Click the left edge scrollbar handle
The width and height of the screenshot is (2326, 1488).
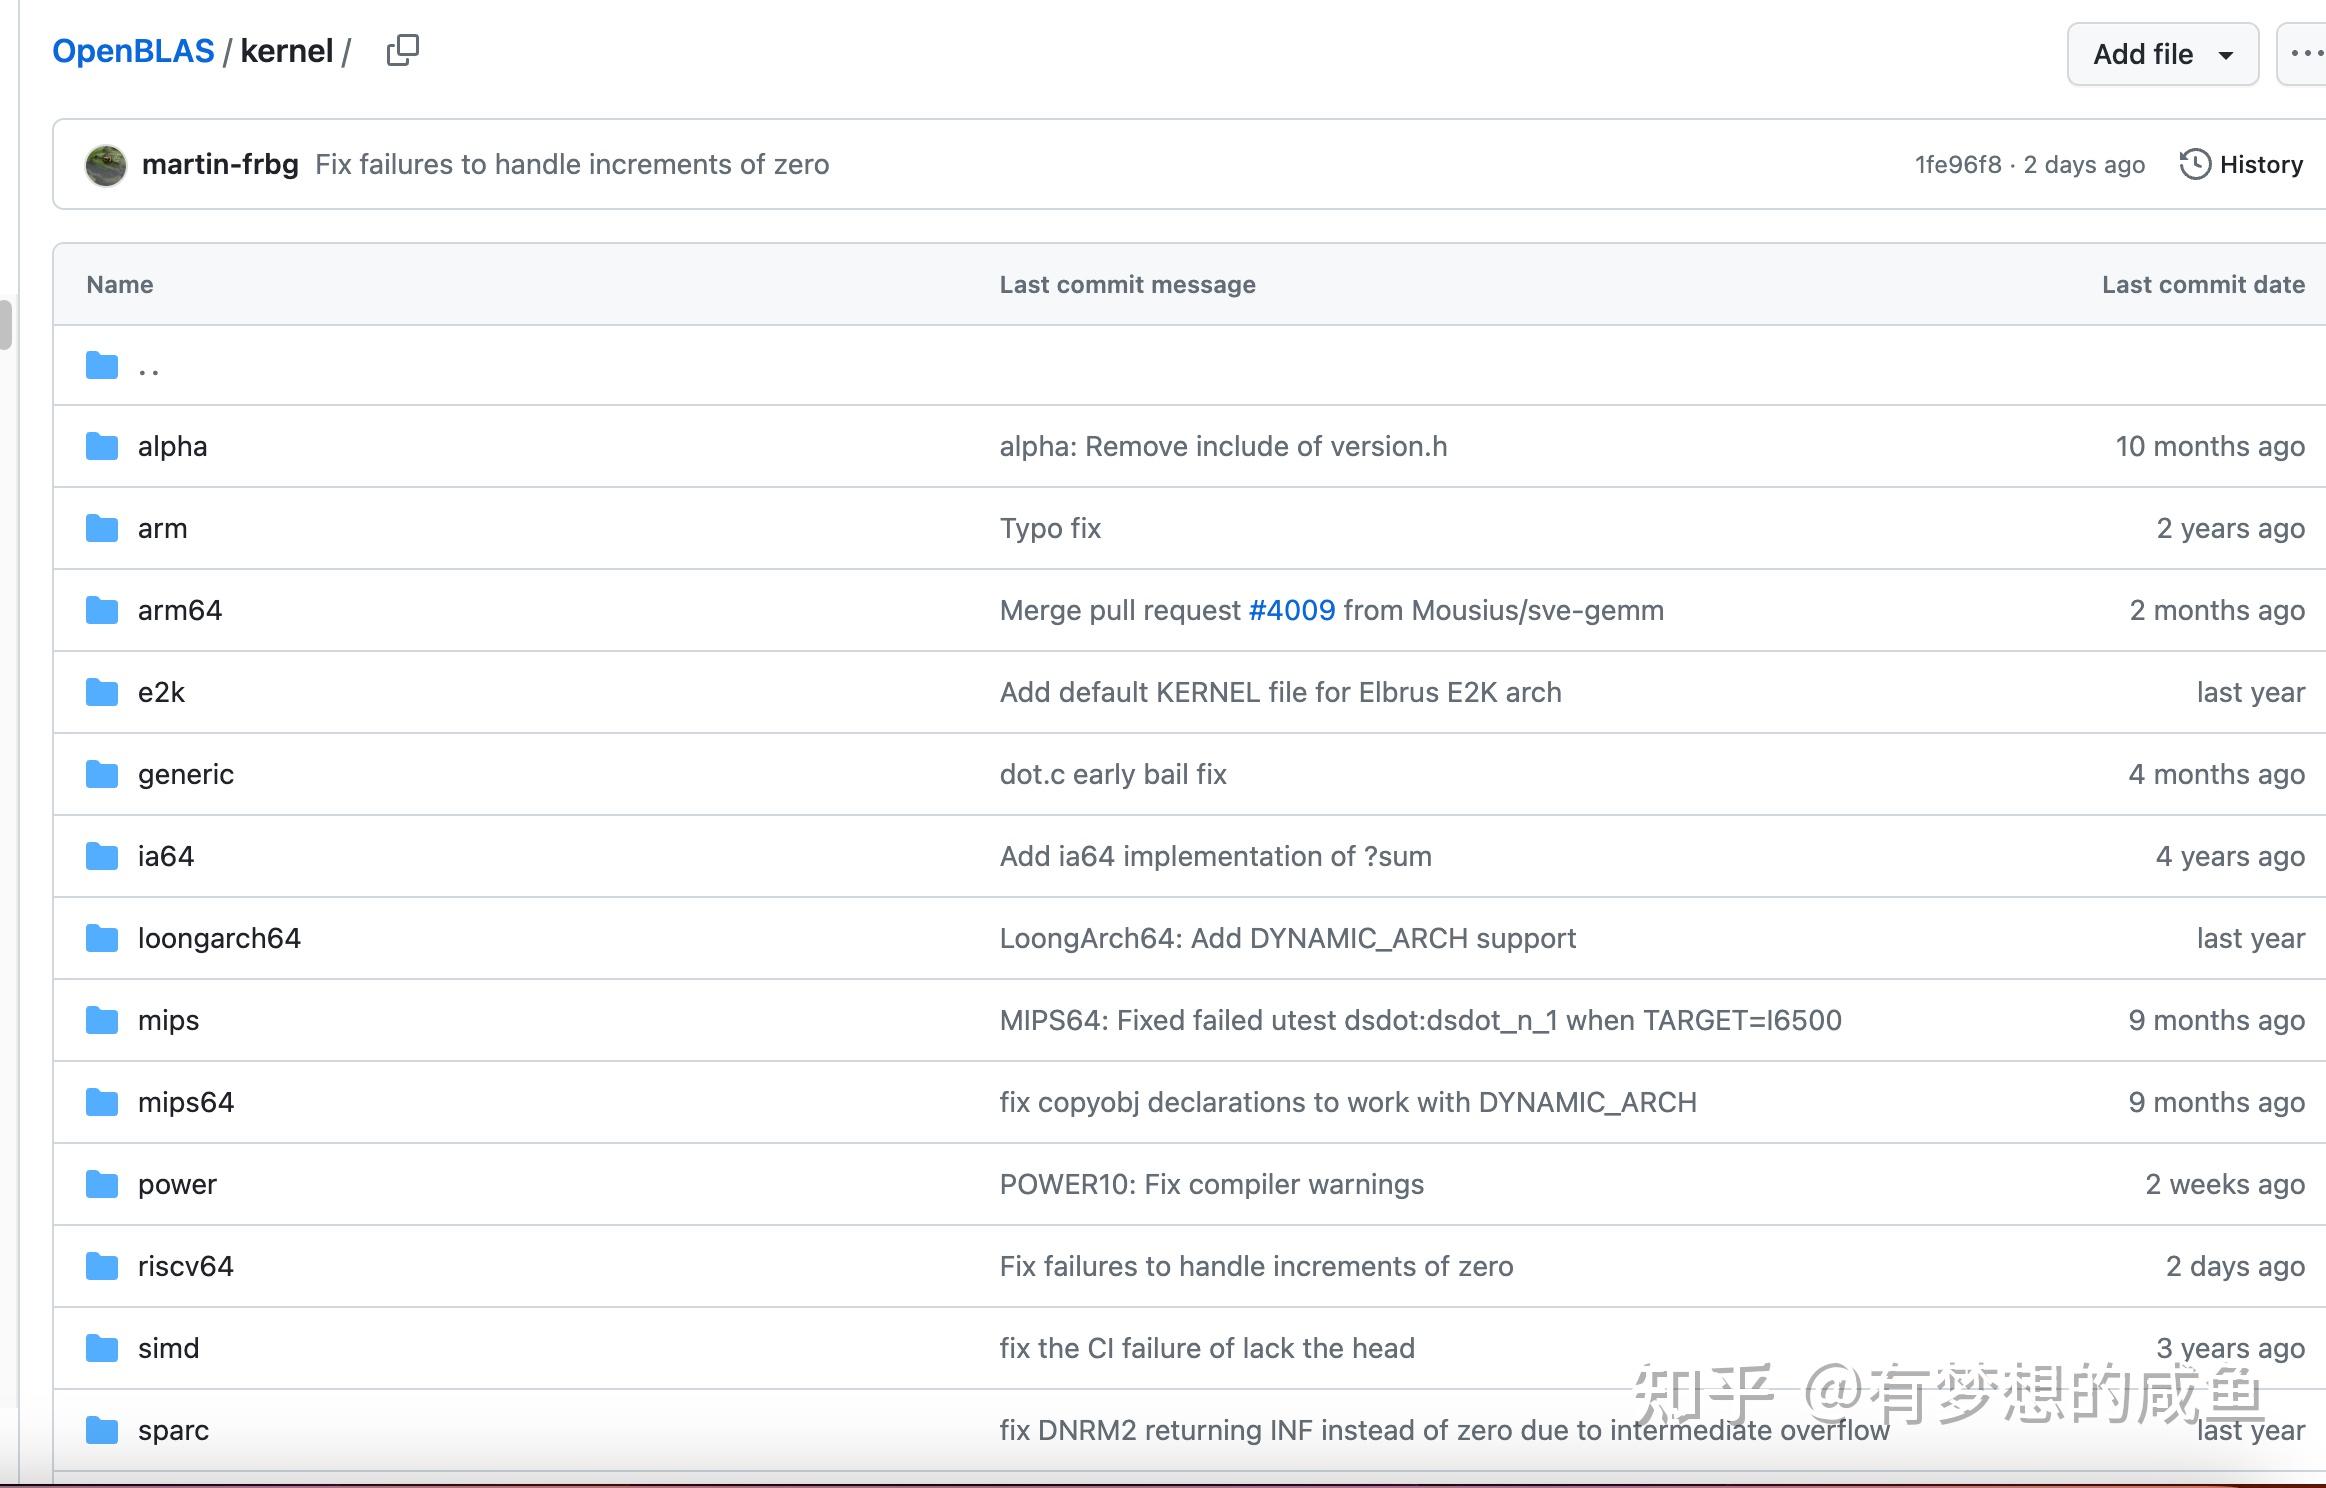(x=6, y=325)
